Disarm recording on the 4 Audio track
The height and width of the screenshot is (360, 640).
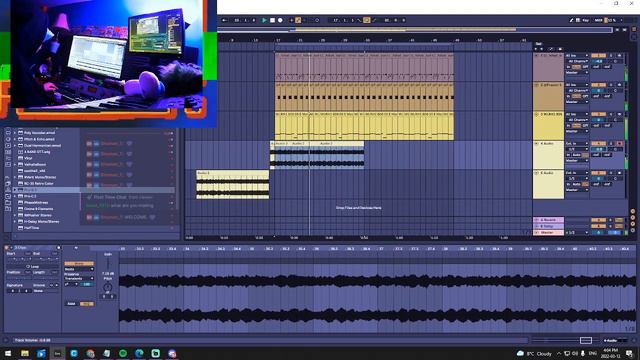pos(620,144)
